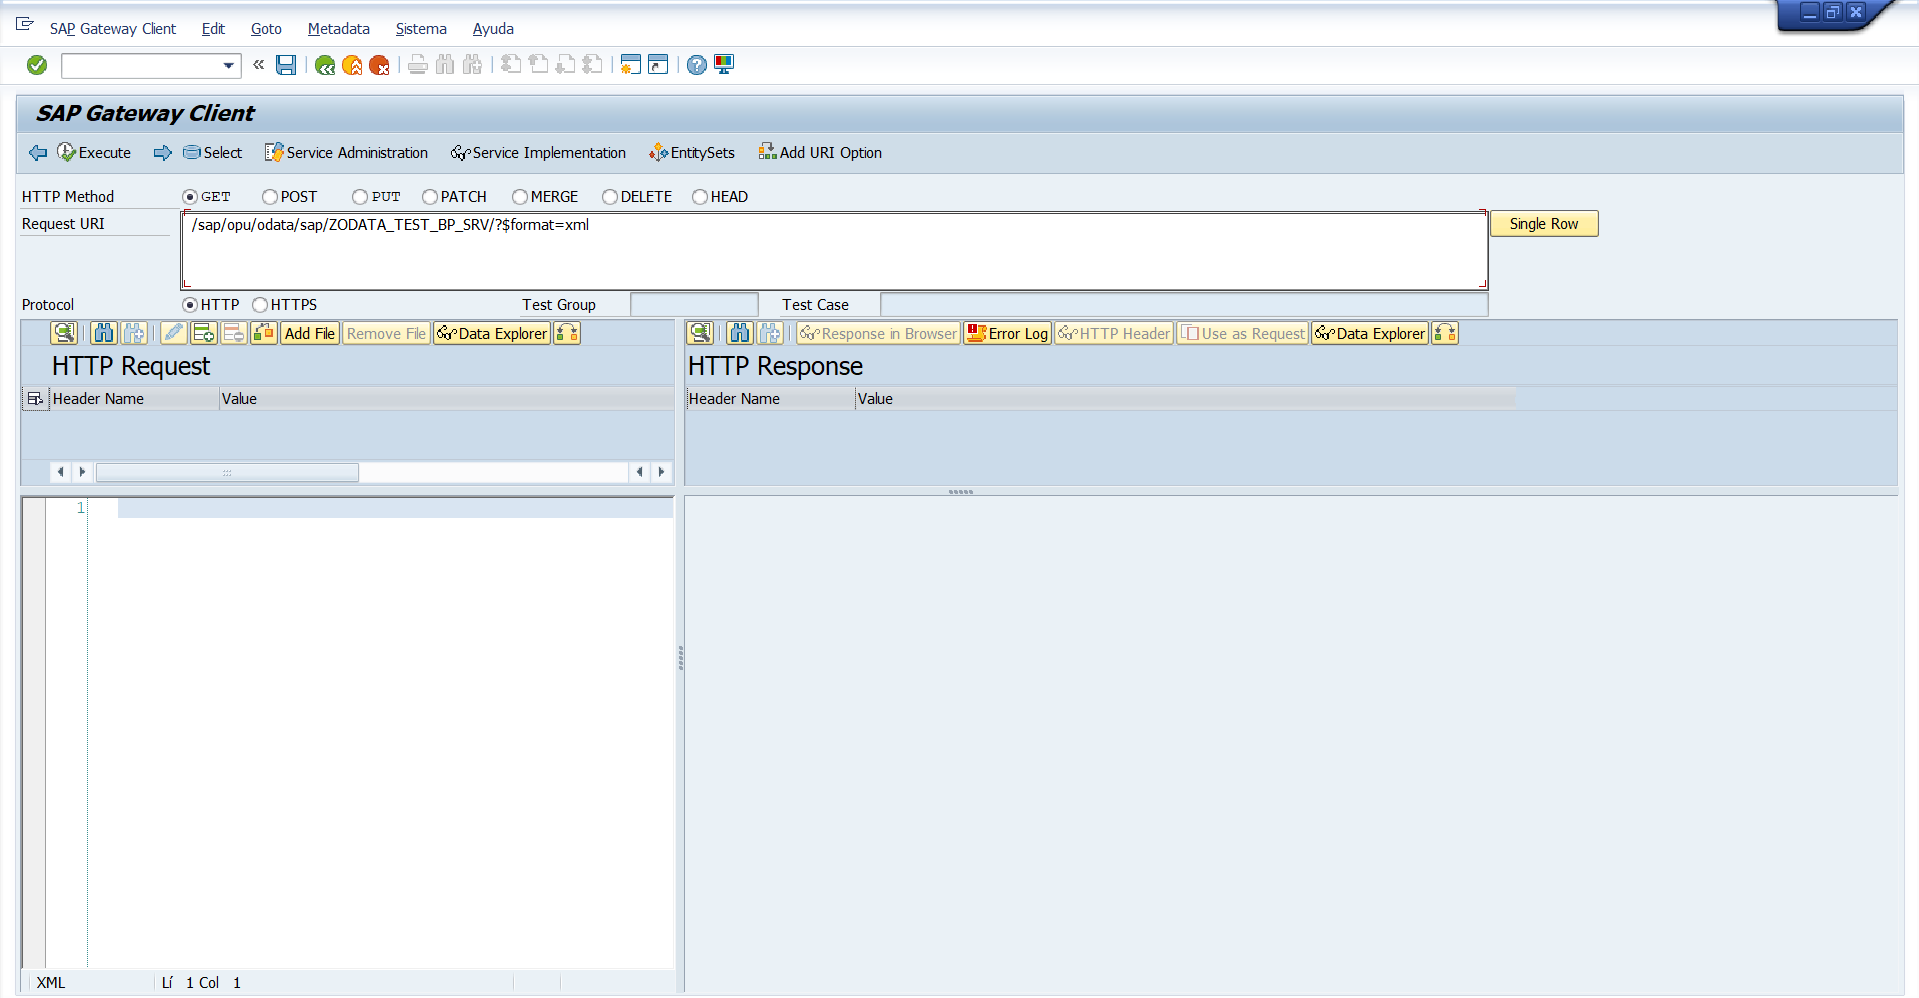This screenshot has width=1919, height=998.
Task: Open the HTTP Request header table settings icon
Action: [x=35, y=399]
